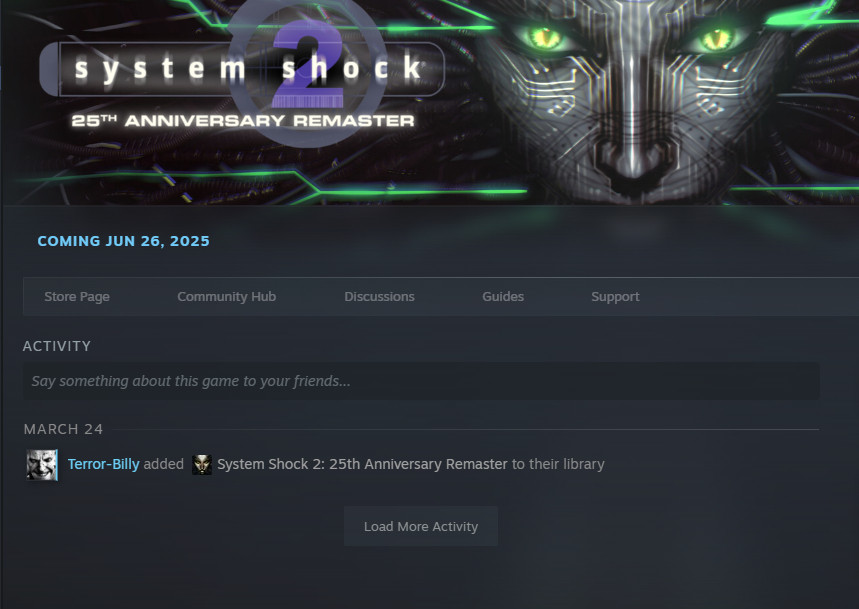Click the System Shock 2 game icon in activity
This screenshot has height=609, width=859.
point(202,464)
